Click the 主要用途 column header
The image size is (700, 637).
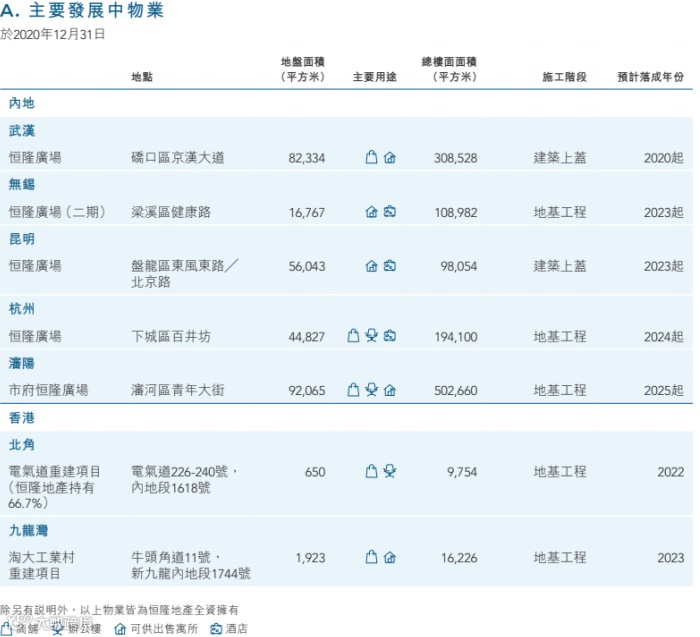tap(375, 77)
